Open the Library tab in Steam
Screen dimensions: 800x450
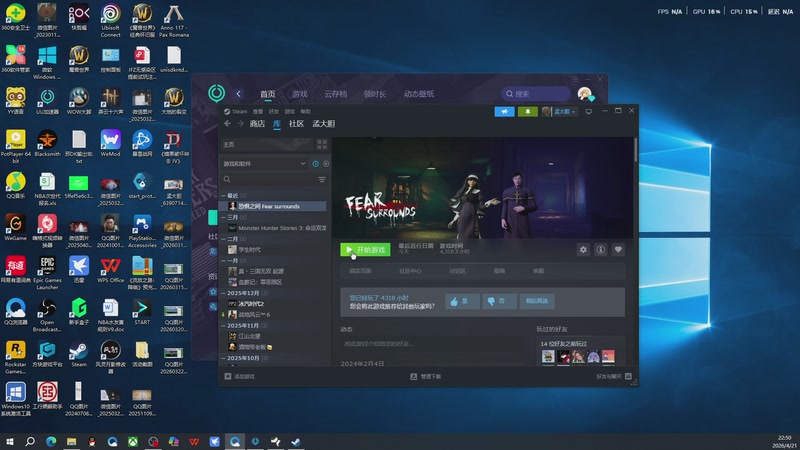point(277,123)
